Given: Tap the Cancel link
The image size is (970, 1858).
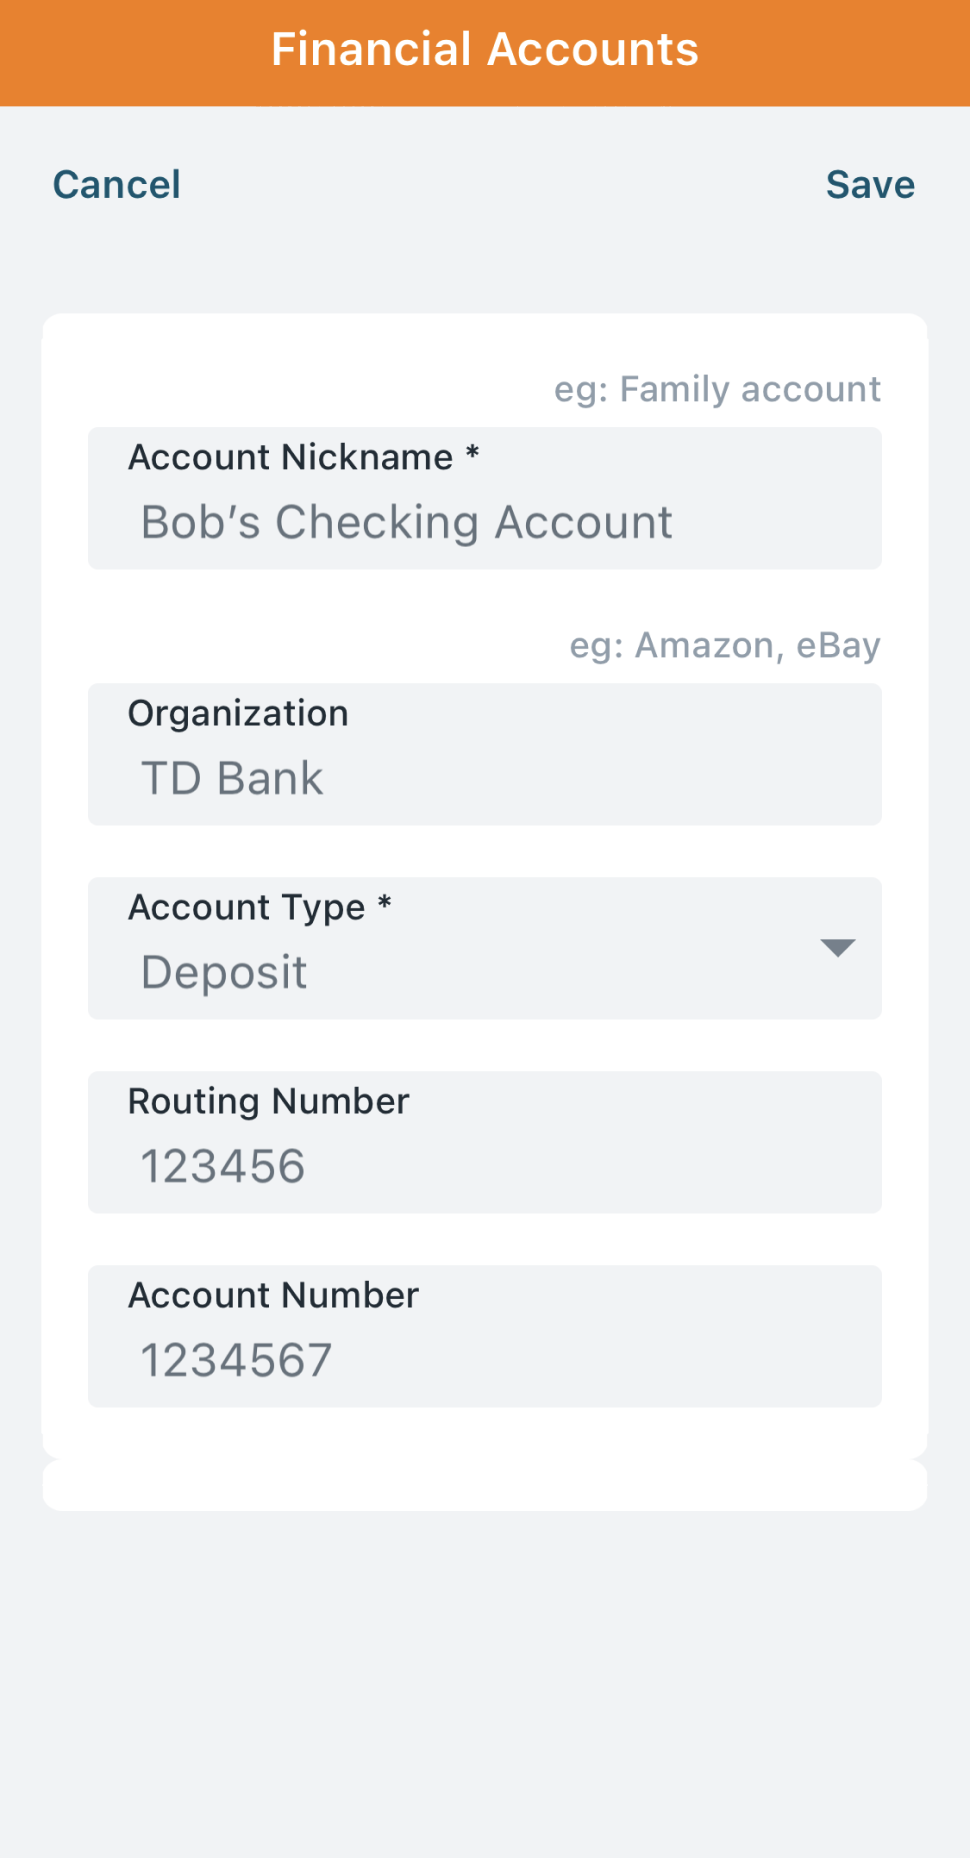Looking at the screenshot, I should (117, 185).
